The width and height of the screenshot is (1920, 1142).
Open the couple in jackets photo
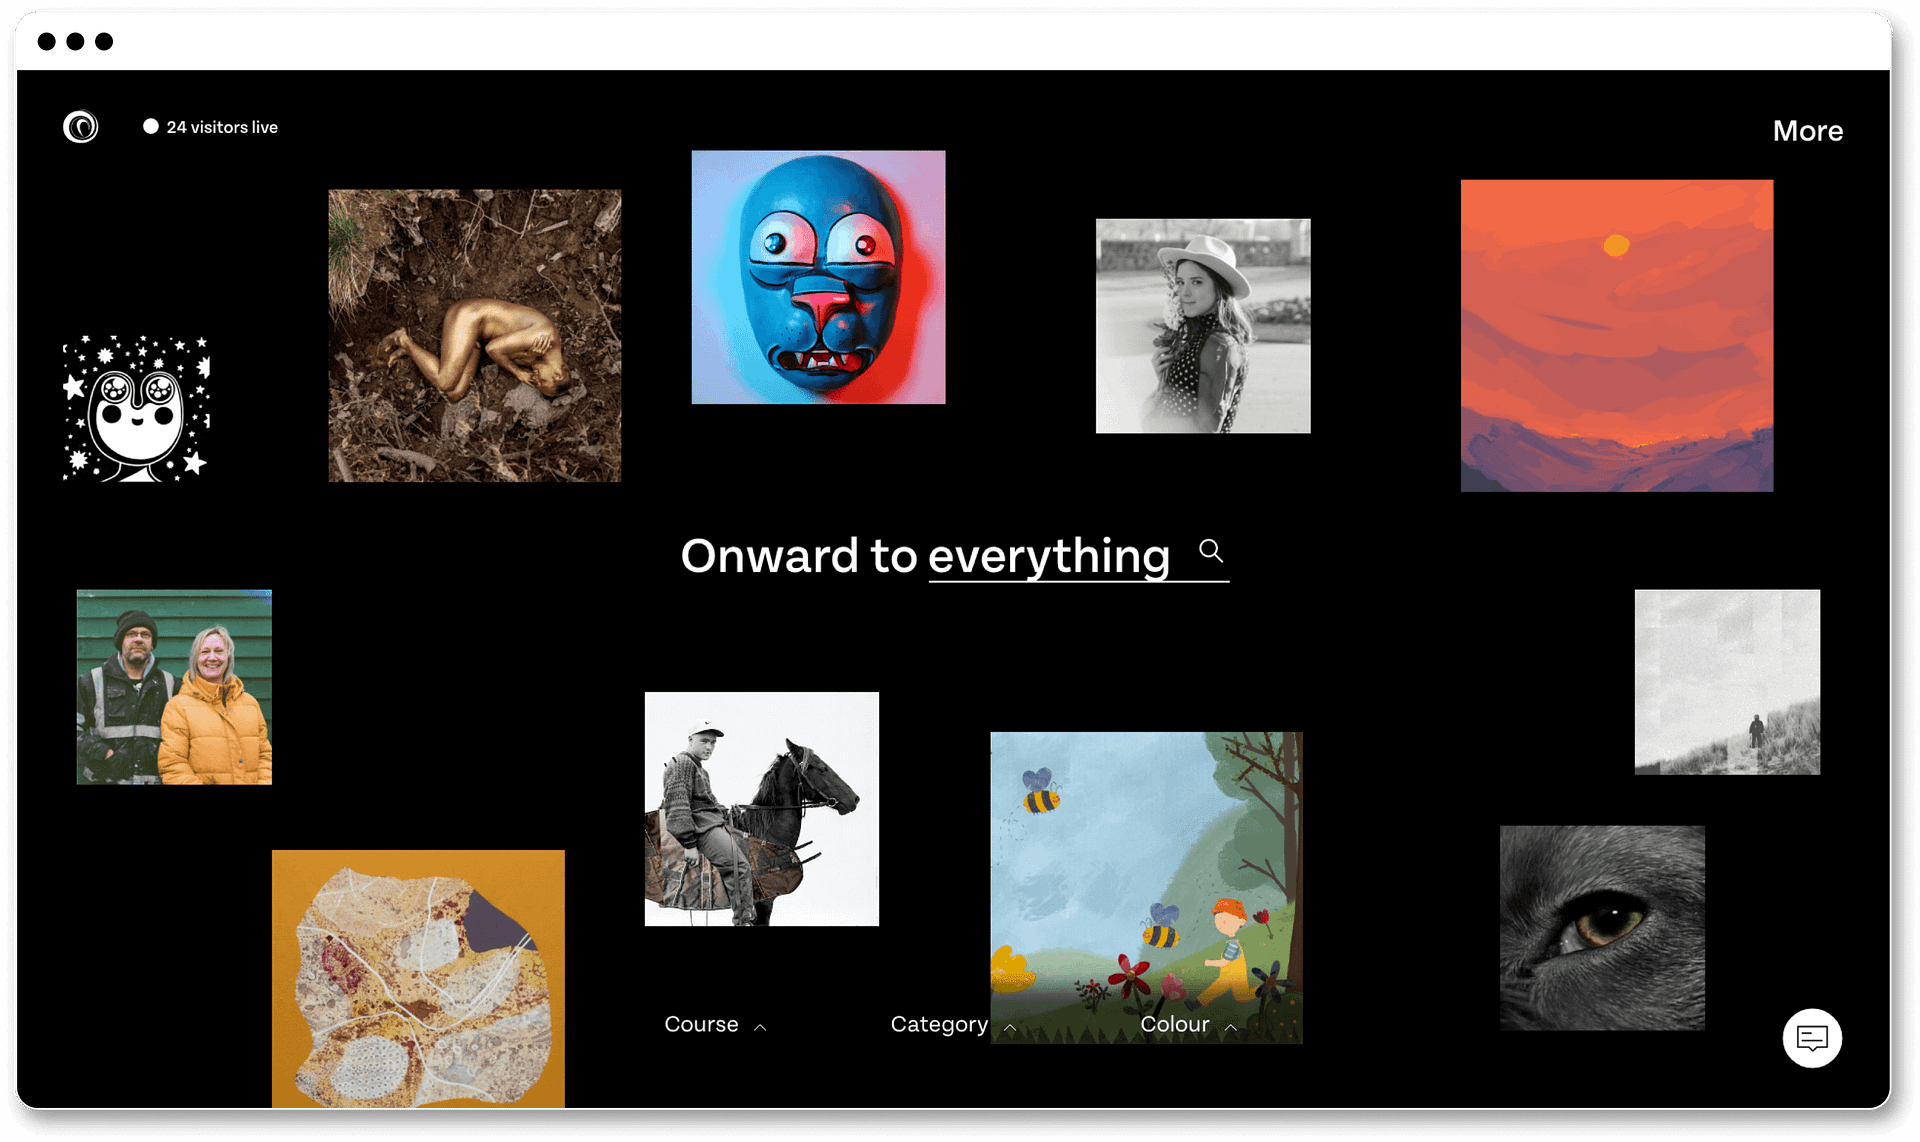point(174,687)
